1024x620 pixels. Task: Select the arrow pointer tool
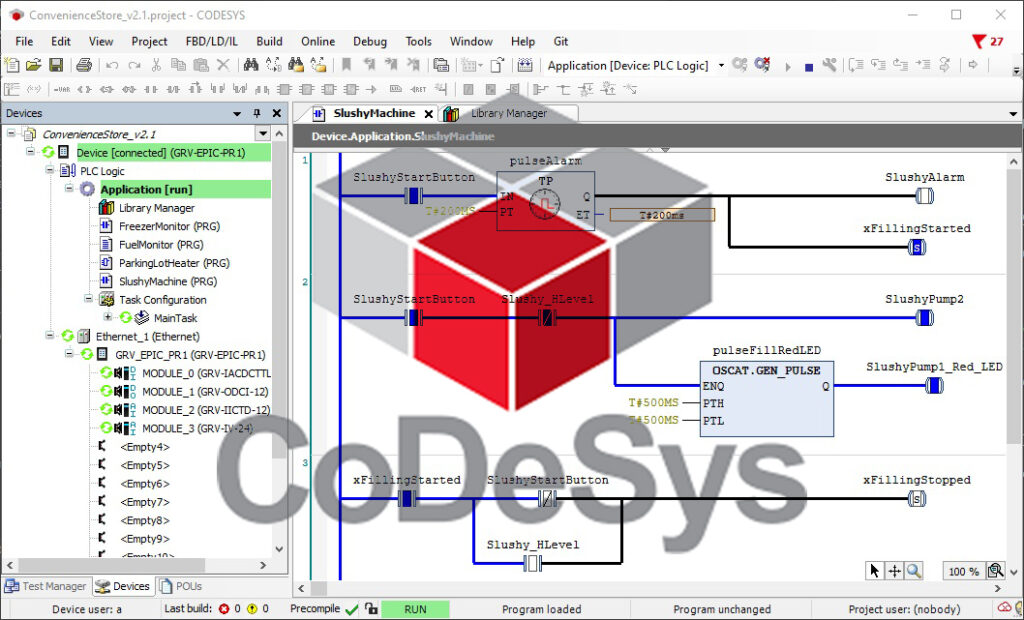[875, 571]
